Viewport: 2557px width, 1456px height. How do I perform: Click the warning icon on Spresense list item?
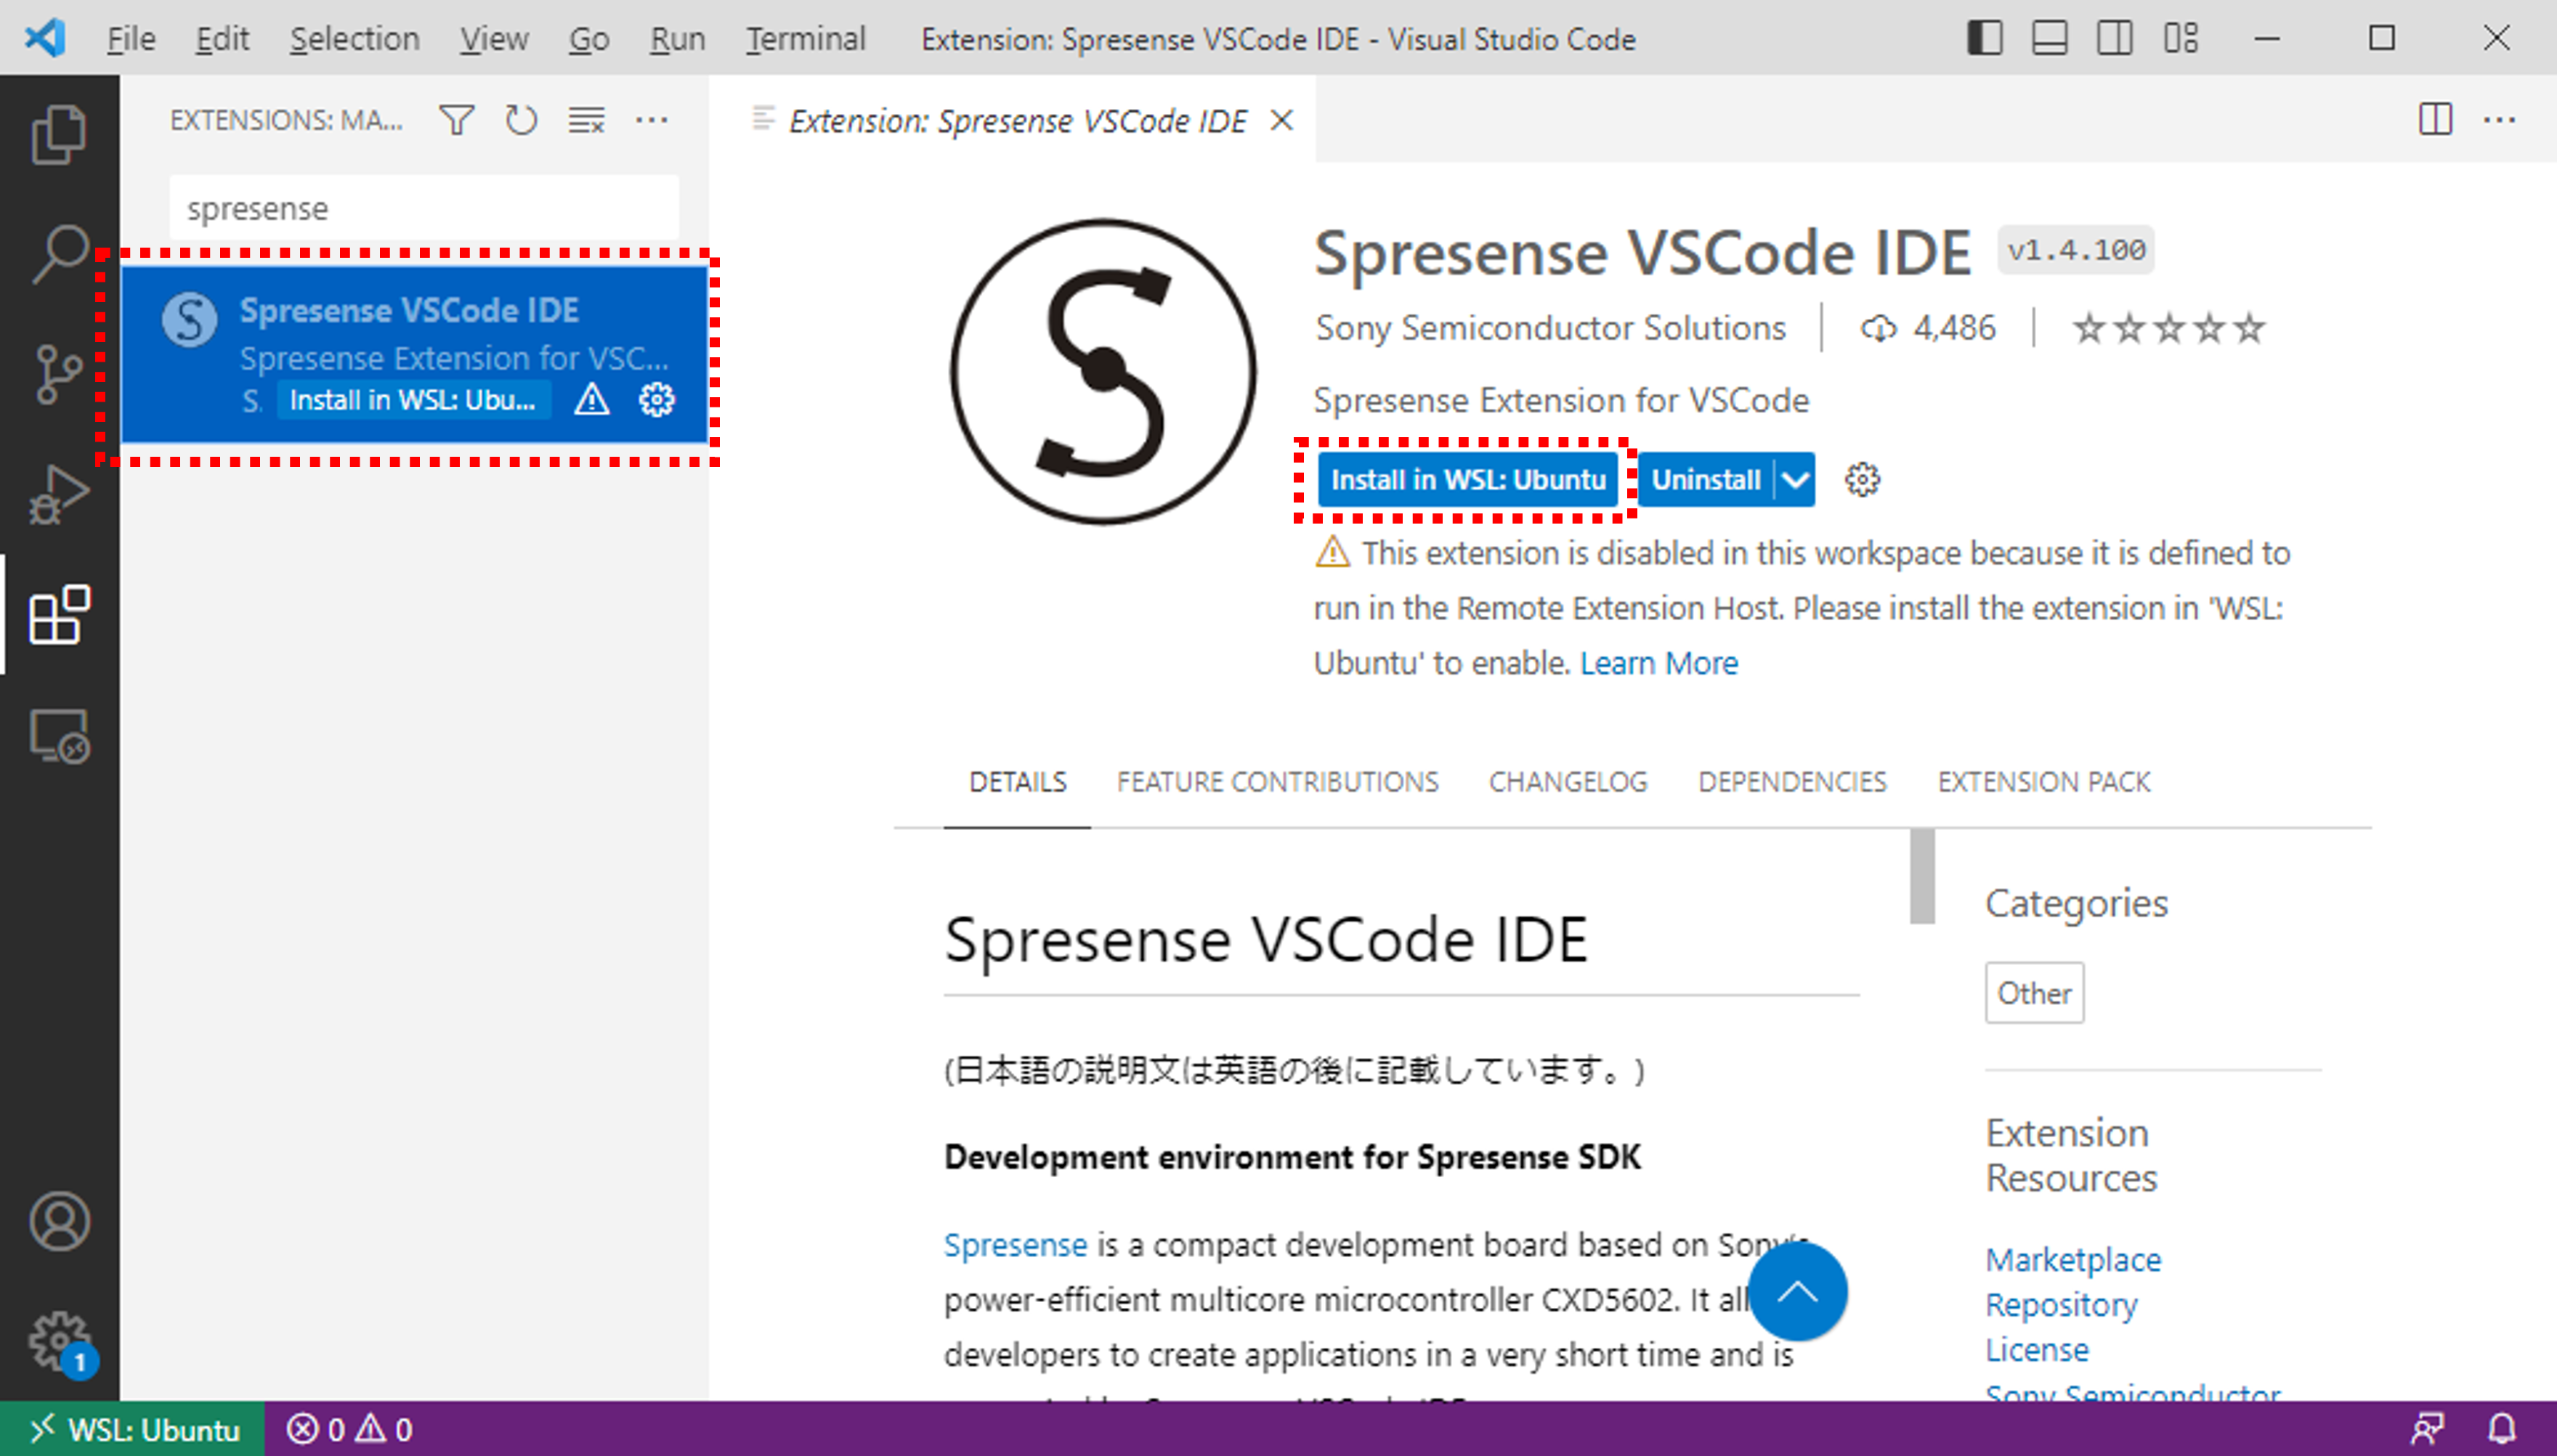click(592, 400)
